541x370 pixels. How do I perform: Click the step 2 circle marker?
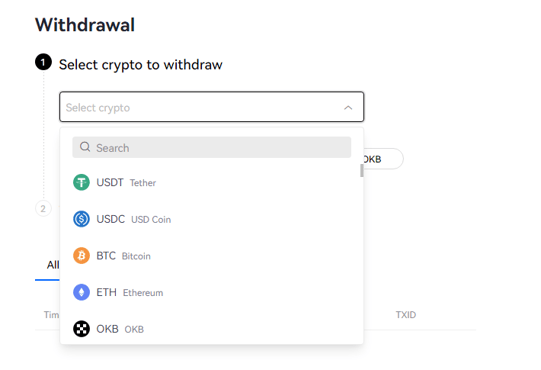pyautogui.click(x=43, y=208)
